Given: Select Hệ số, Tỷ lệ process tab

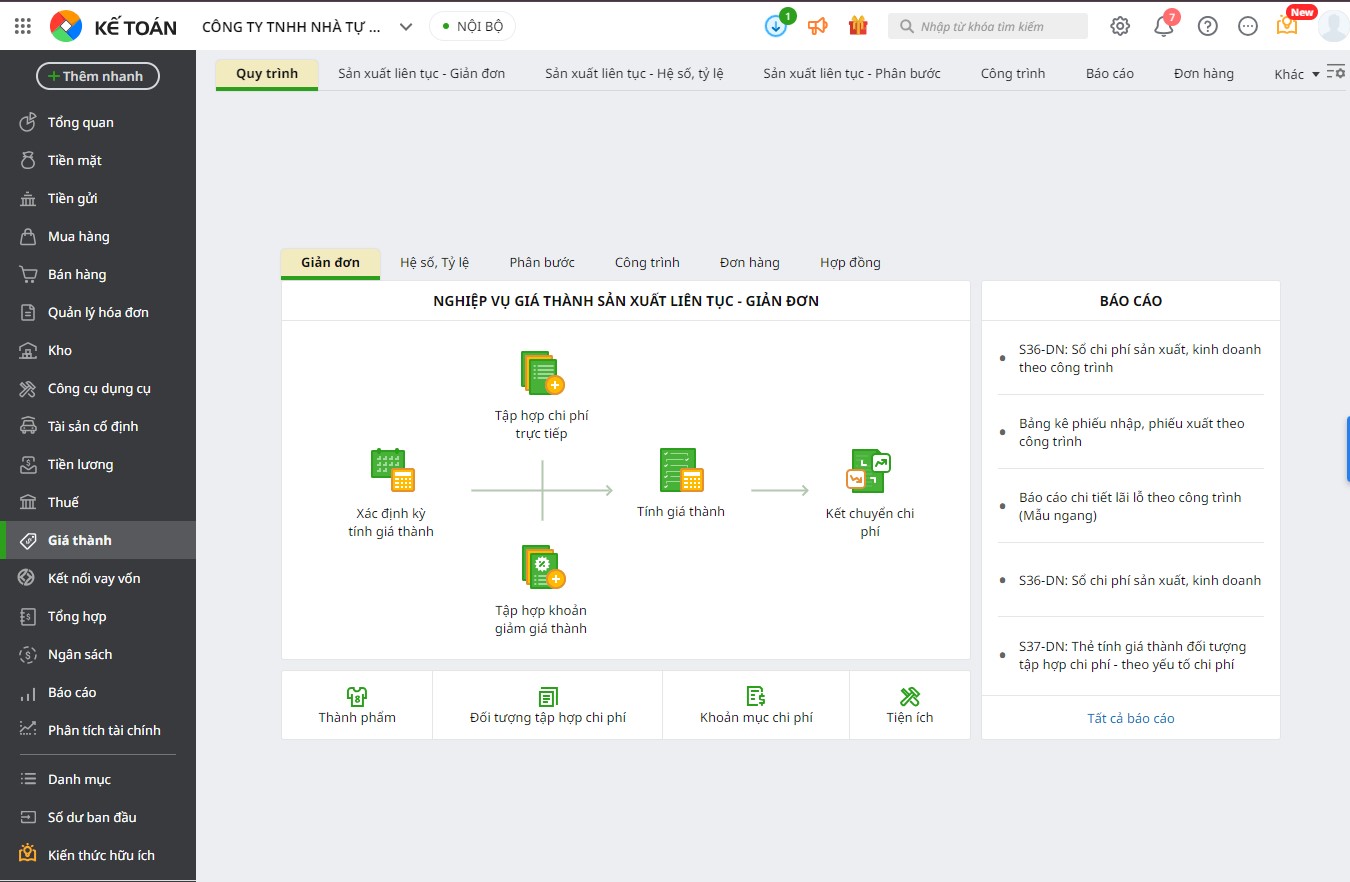Looking at the screenshot, I should [434, 262].
